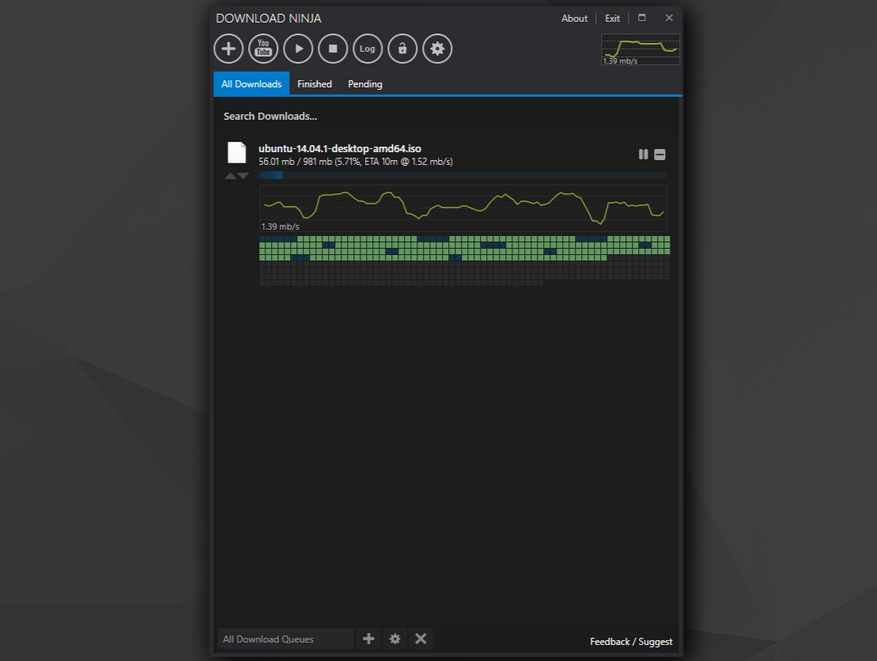Open the YouTube download tool
The image size is (877, 661).
263,49
